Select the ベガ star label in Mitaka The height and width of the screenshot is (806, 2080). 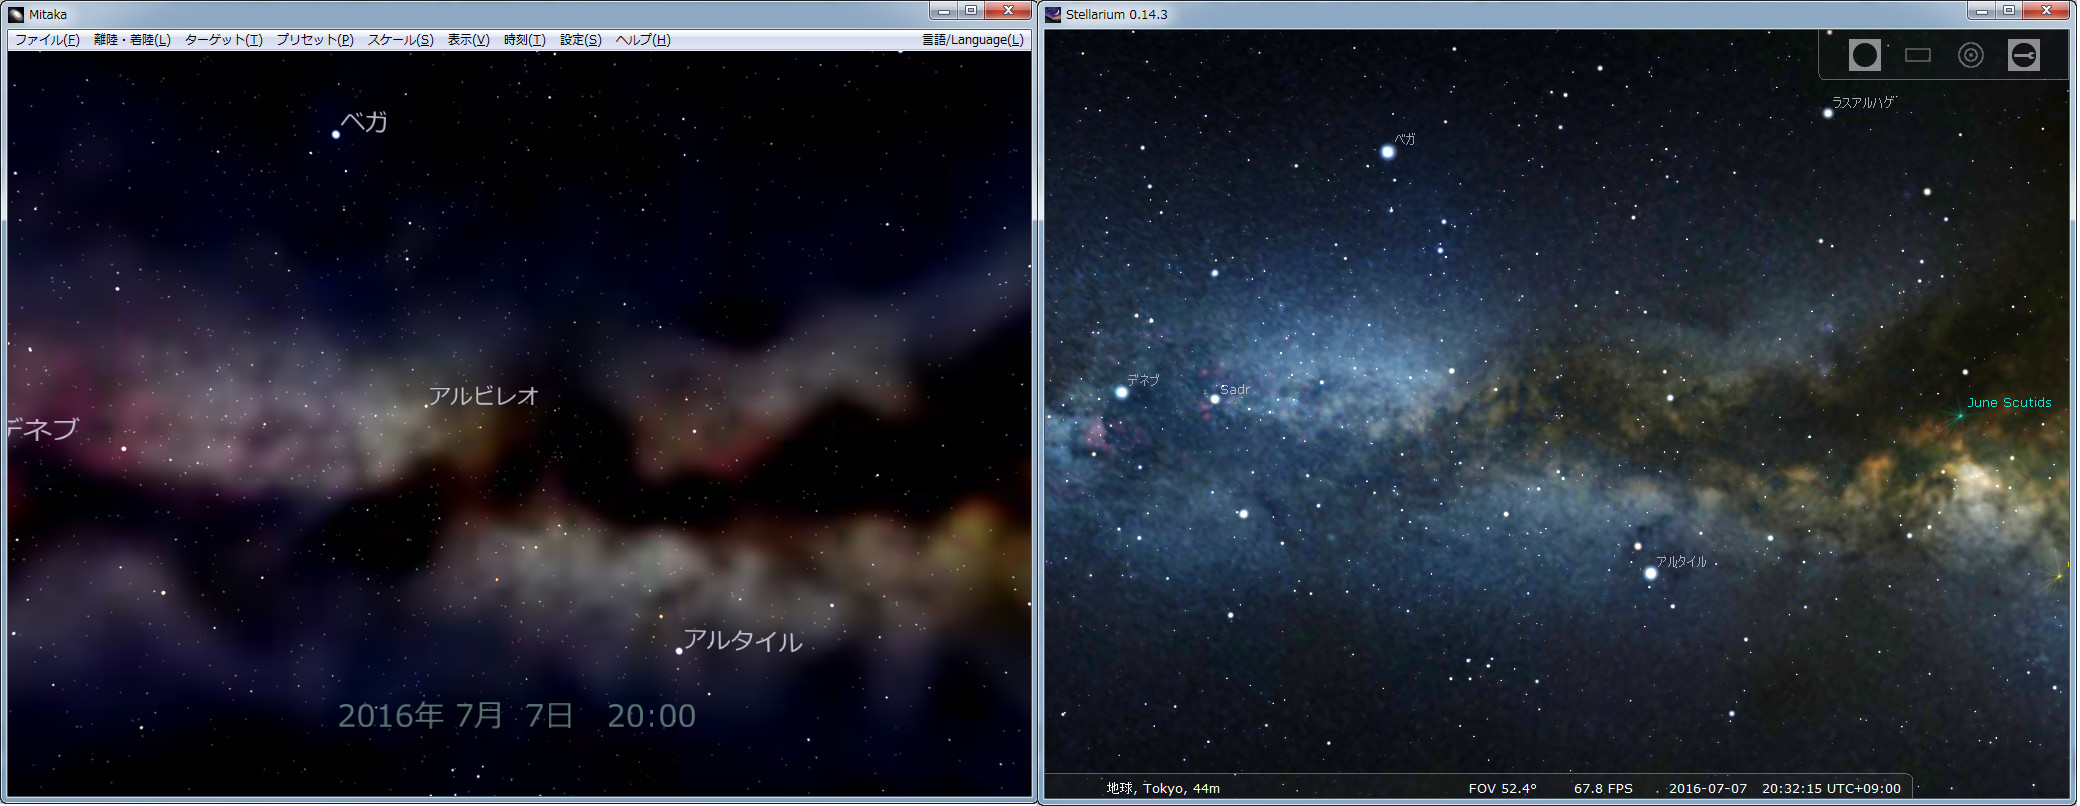tap(364, 122)
